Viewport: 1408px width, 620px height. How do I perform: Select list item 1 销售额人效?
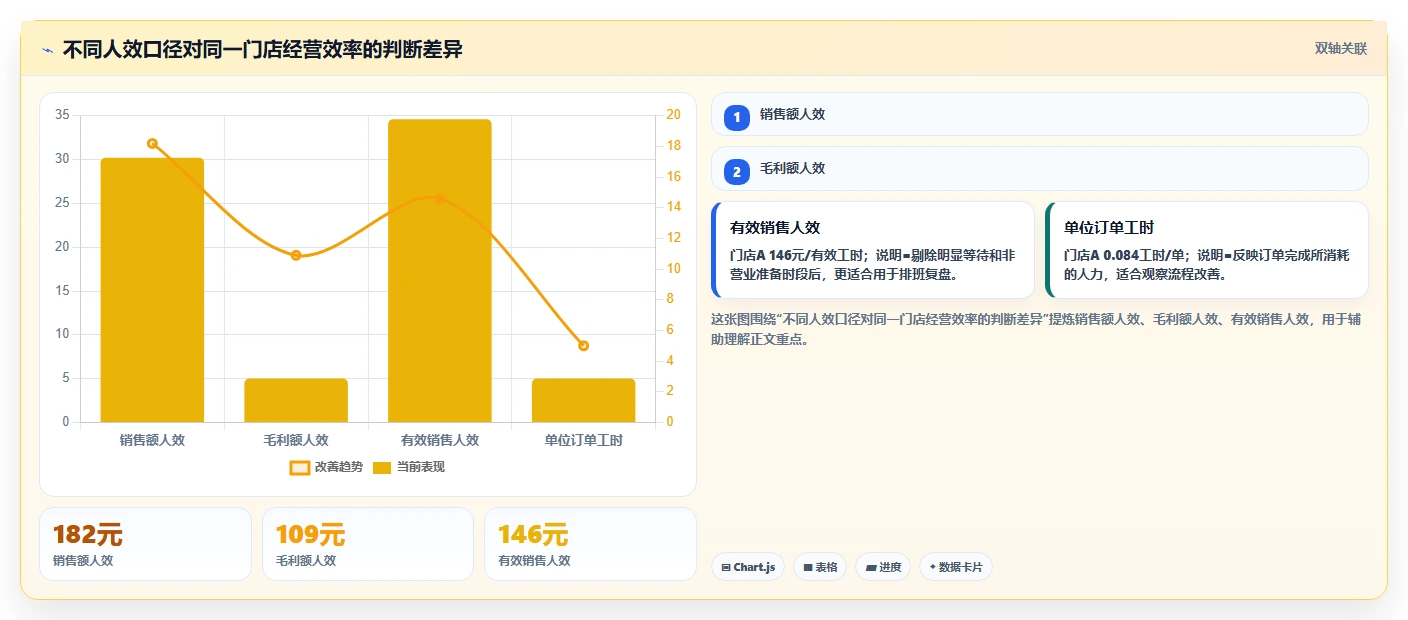pos(1040,114)
